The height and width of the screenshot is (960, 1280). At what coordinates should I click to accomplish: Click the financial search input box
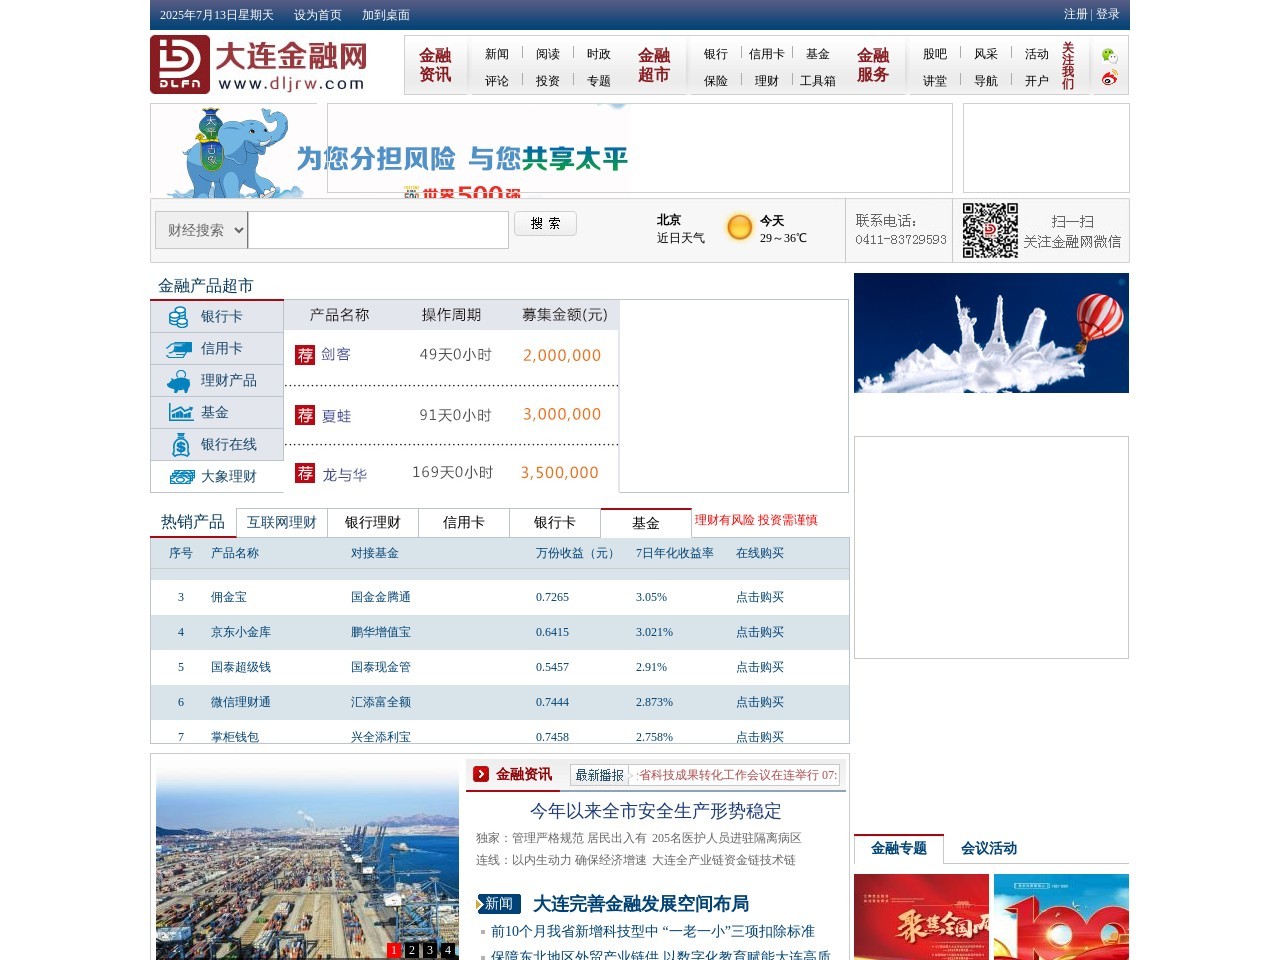click(x=378, y=230)
